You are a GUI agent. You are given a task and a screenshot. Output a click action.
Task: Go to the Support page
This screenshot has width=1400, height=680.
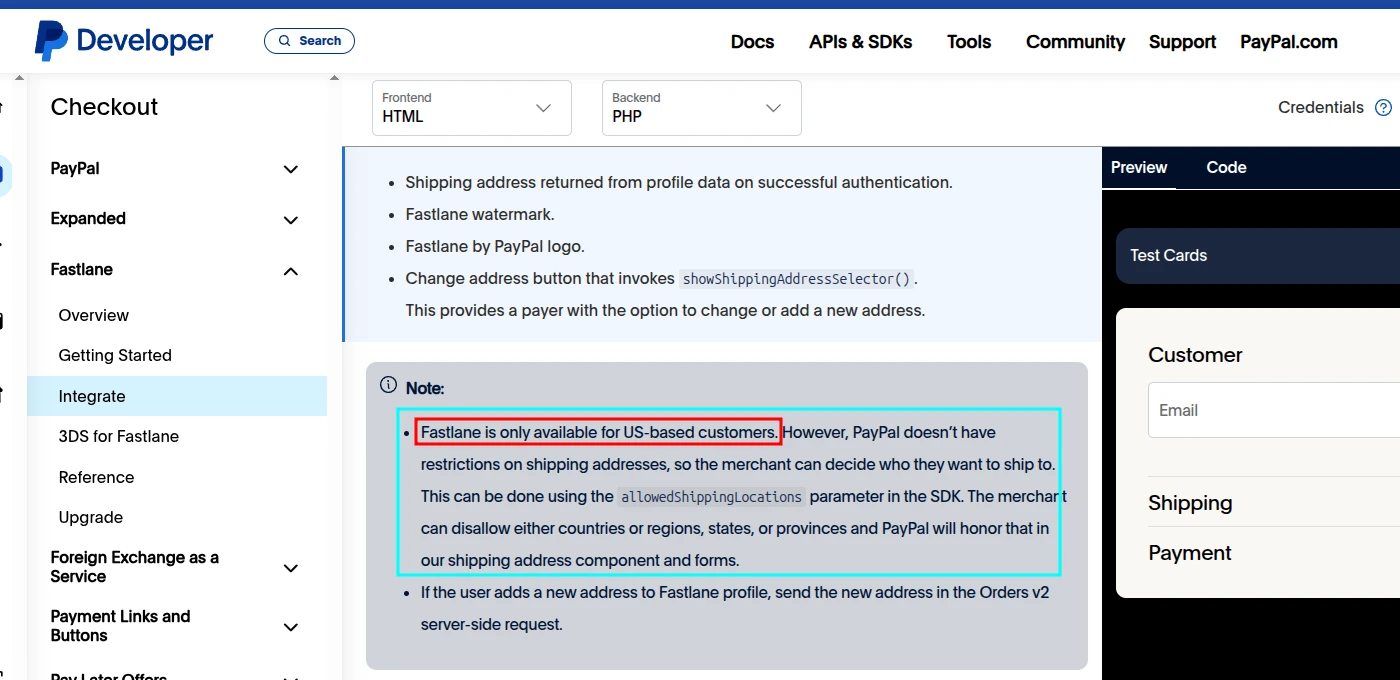pyautogui.click(x=1182, y=42)
